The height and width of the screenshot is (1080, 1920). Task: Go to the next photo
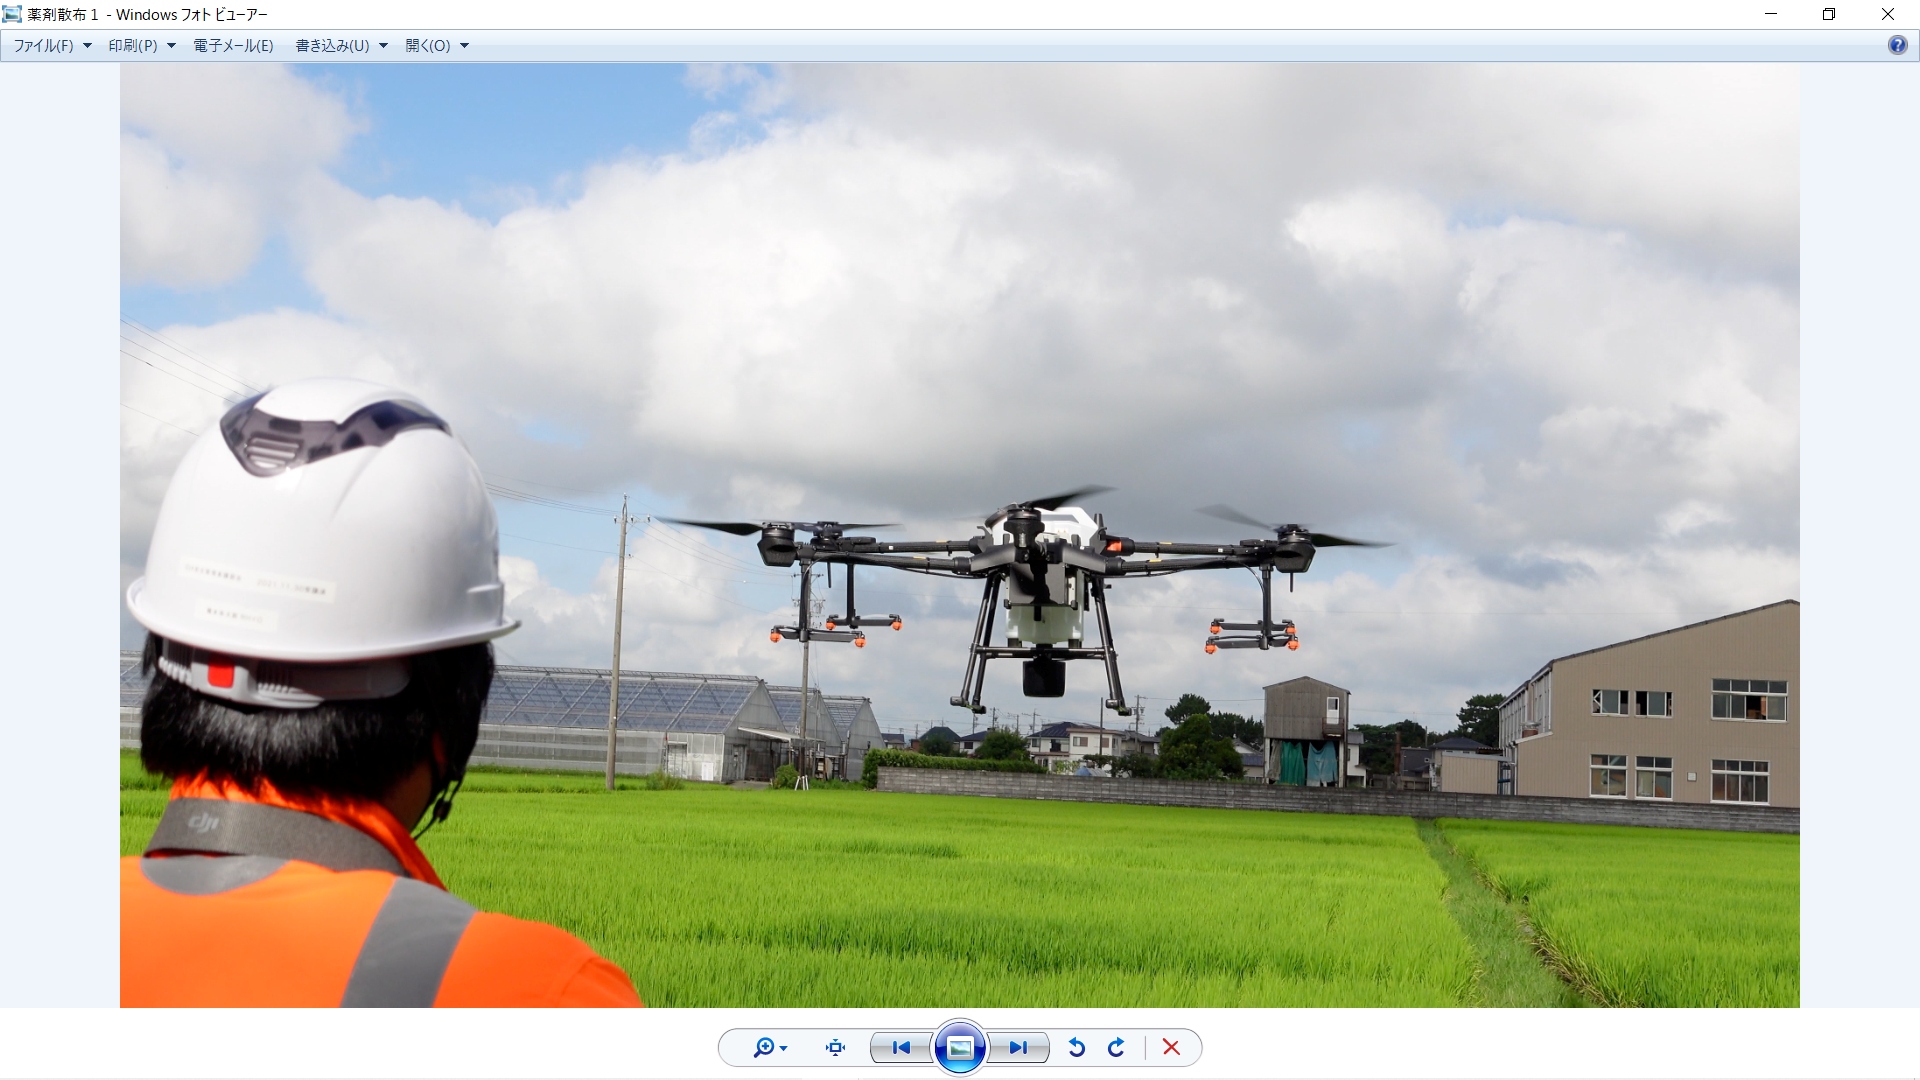pos(1018,1047)
